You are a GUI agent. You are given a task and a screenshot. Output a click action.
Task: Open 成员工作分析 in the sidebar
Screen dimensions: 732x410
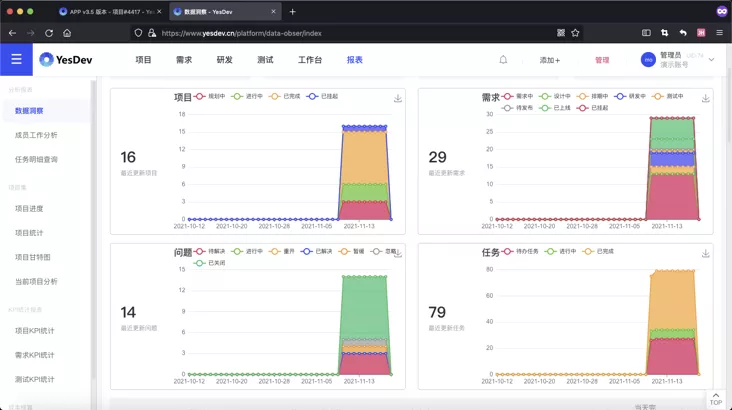click(x=36, y=135)
